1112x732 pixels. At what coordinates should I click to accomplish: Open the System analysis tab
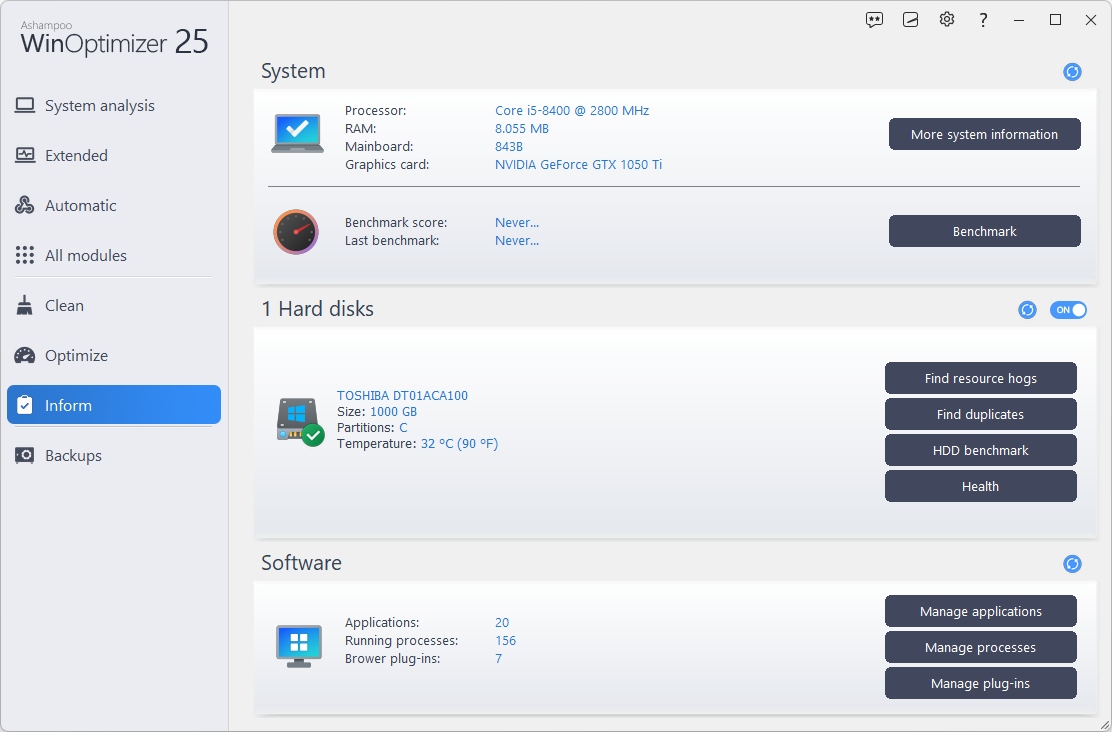(x=99, y=106)
